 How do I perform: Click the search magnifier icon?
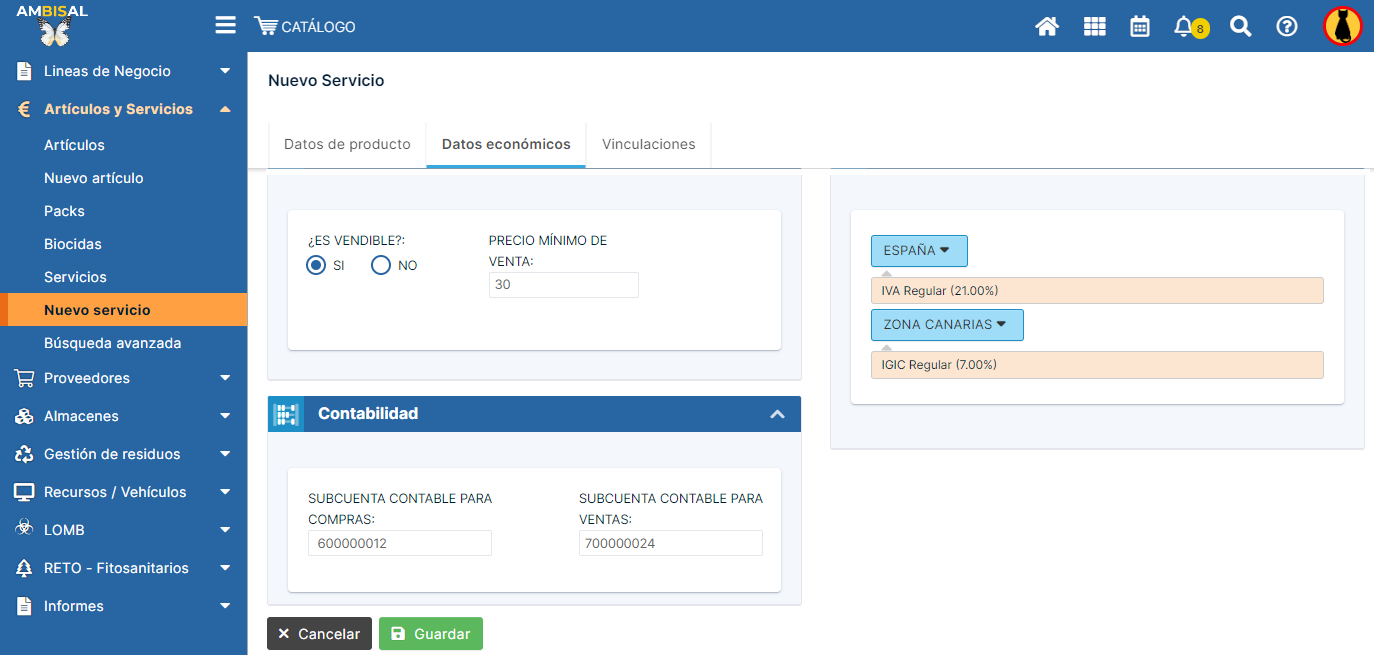(1240, 27)
